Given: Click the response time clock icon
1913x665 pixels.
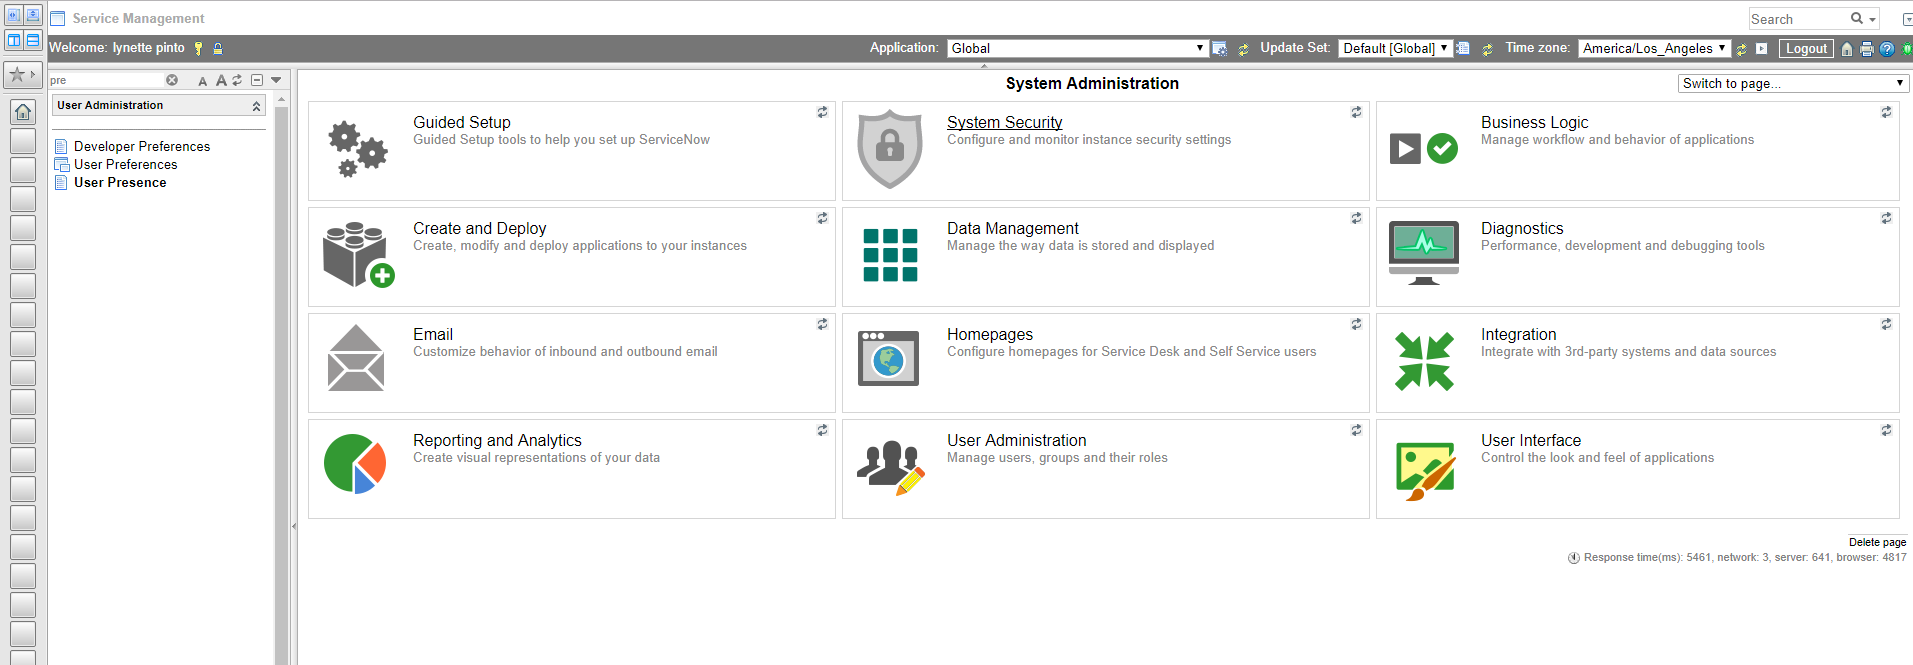Looking at the screenshot, I should click(1574, 558).
